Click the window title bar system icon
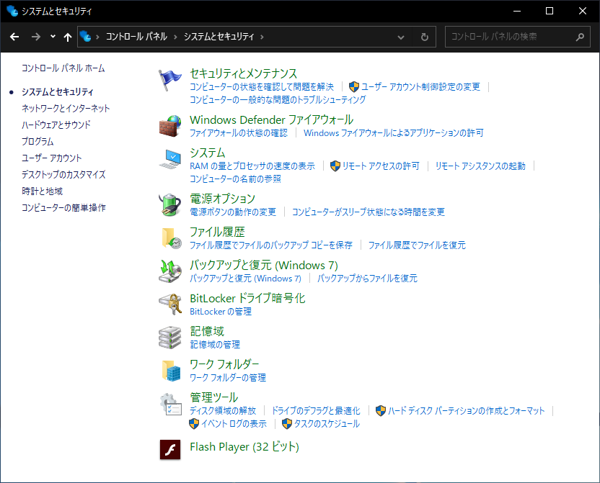 point(12,11)
